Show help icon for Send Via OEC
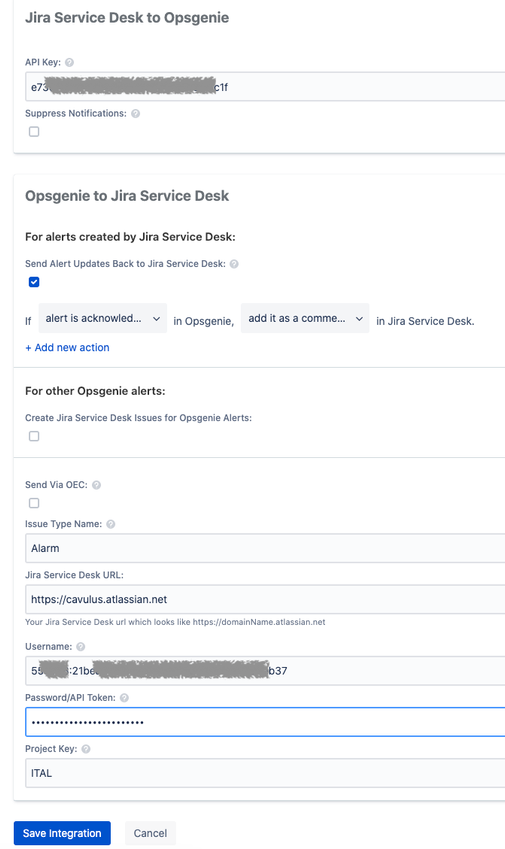Viewport: 505px width, 849px height. click(x=96, y=485)
